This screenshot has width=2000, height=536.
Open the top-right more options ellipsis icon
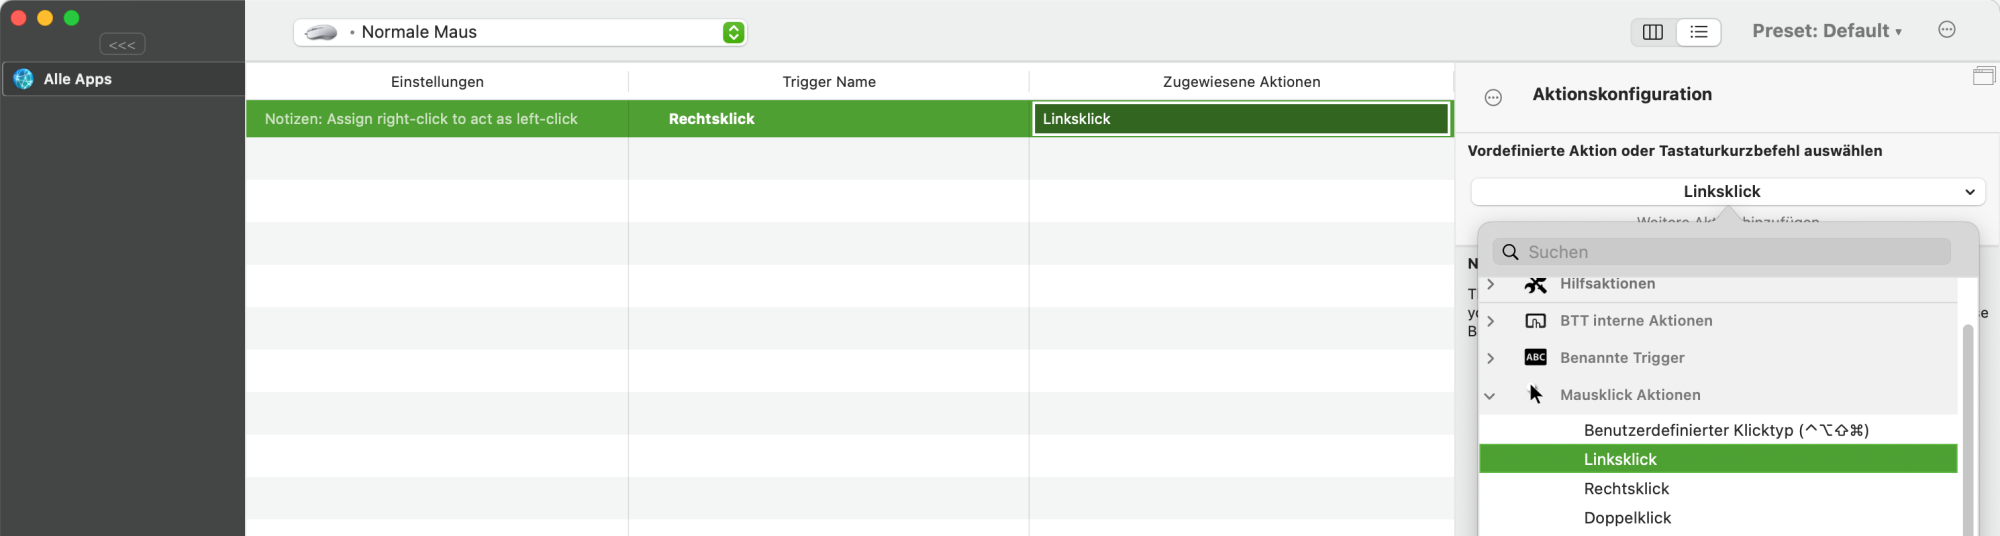[1946, 30]
